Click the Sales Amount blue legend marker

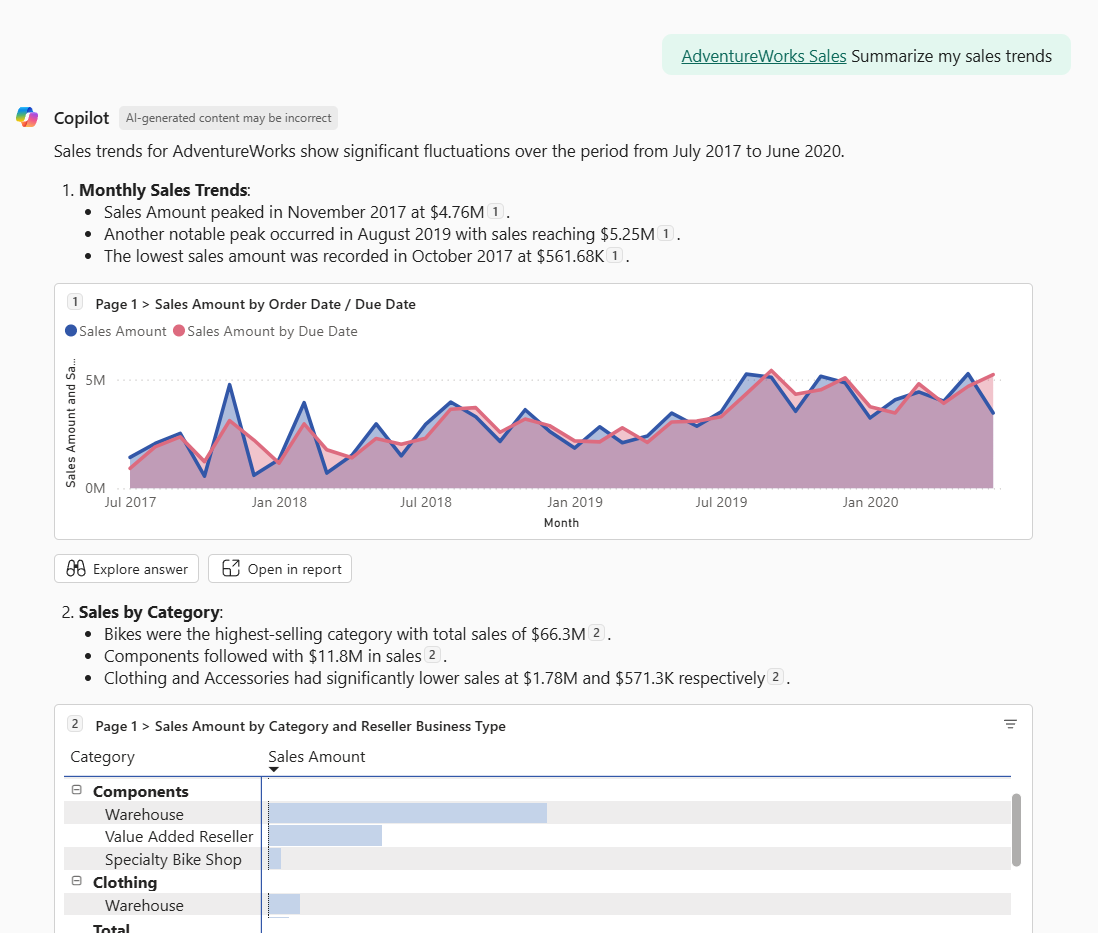click(x=71, y=331)
